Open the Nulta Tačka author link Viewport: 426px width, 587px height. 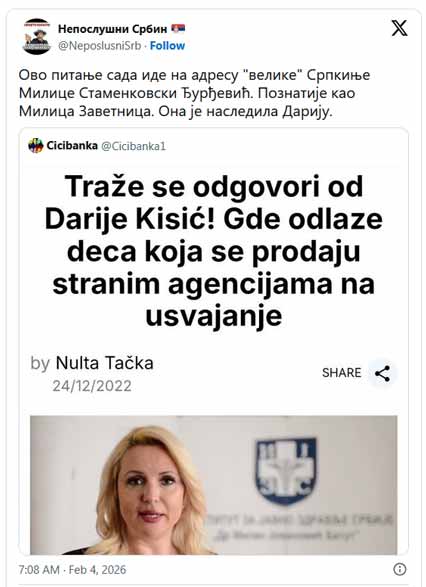(104, 363)
